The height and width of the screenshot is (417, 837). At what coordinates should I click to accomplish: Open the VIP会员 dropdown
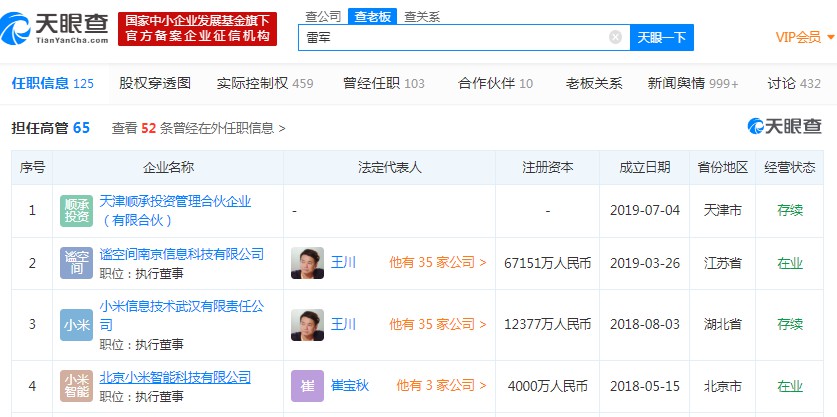[x=804, y=37]
